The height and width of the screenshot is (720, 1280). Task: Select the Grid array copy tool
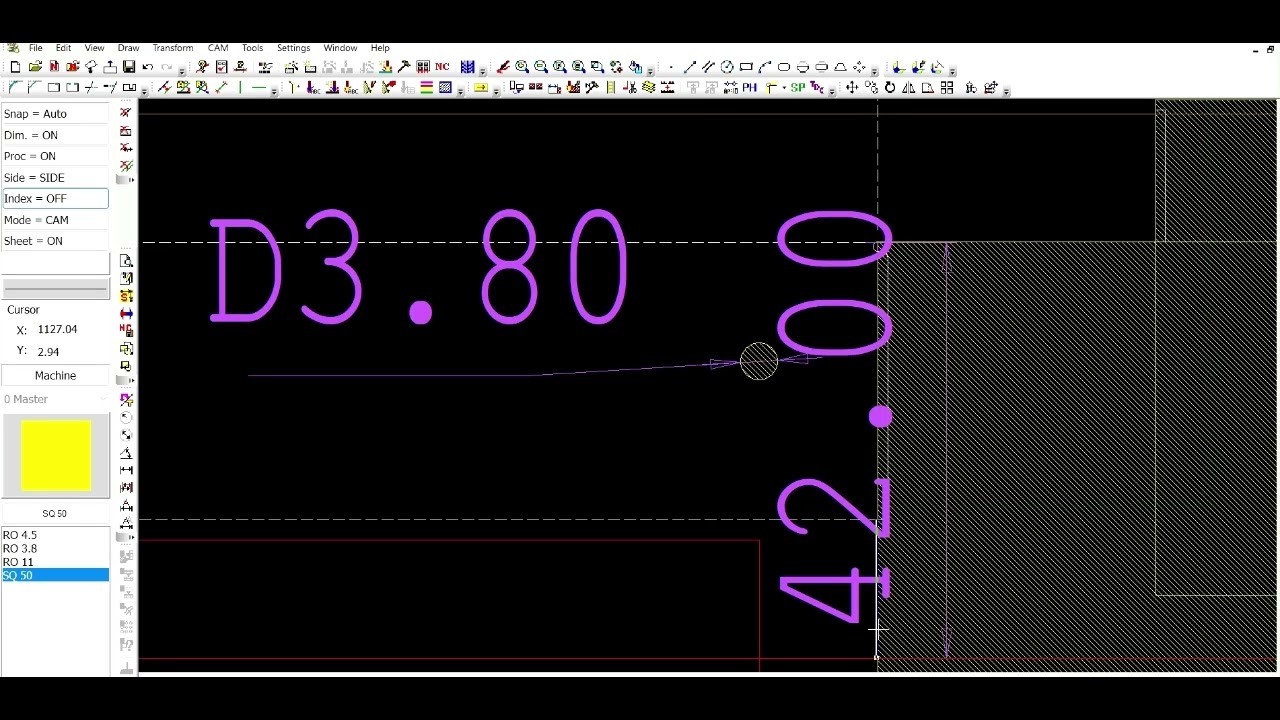pos(947,88)
